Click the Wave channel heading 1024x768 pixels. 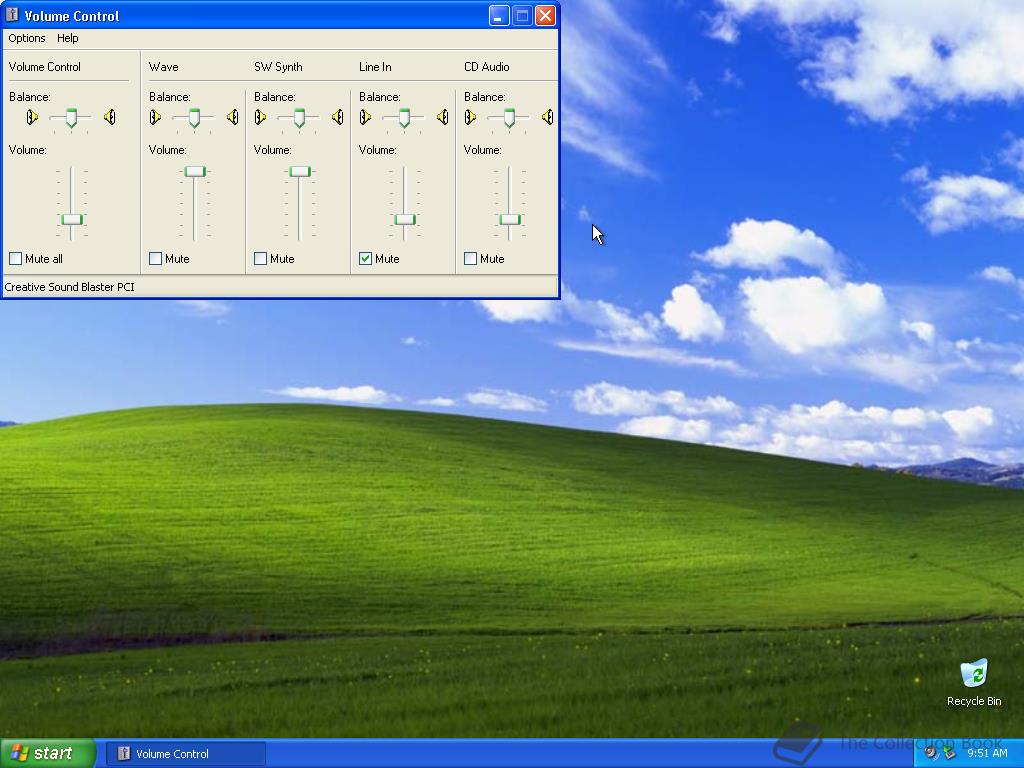[x=163, y=67]
